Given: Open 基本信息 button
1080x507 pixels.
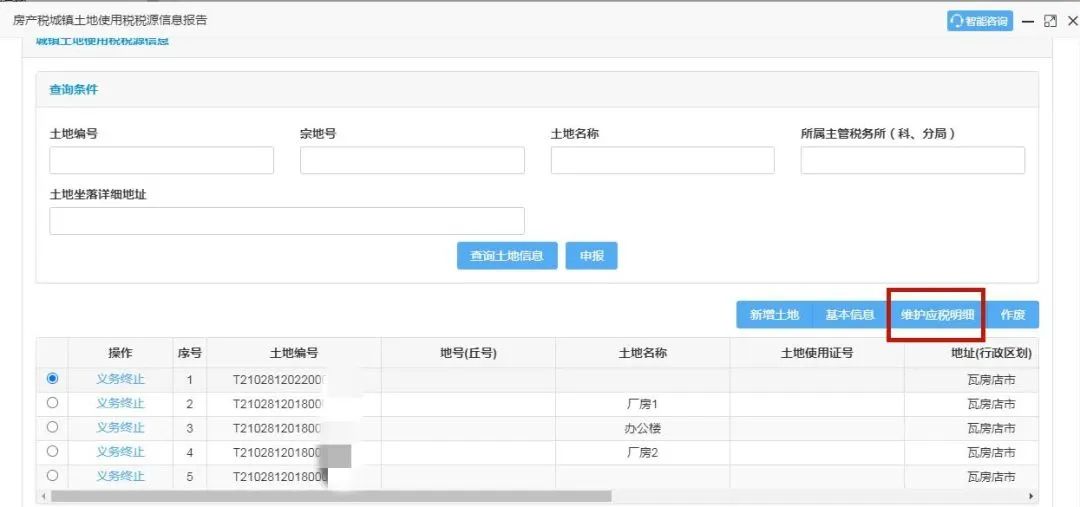Looking at the screenshot, I should tap(849, 315).
